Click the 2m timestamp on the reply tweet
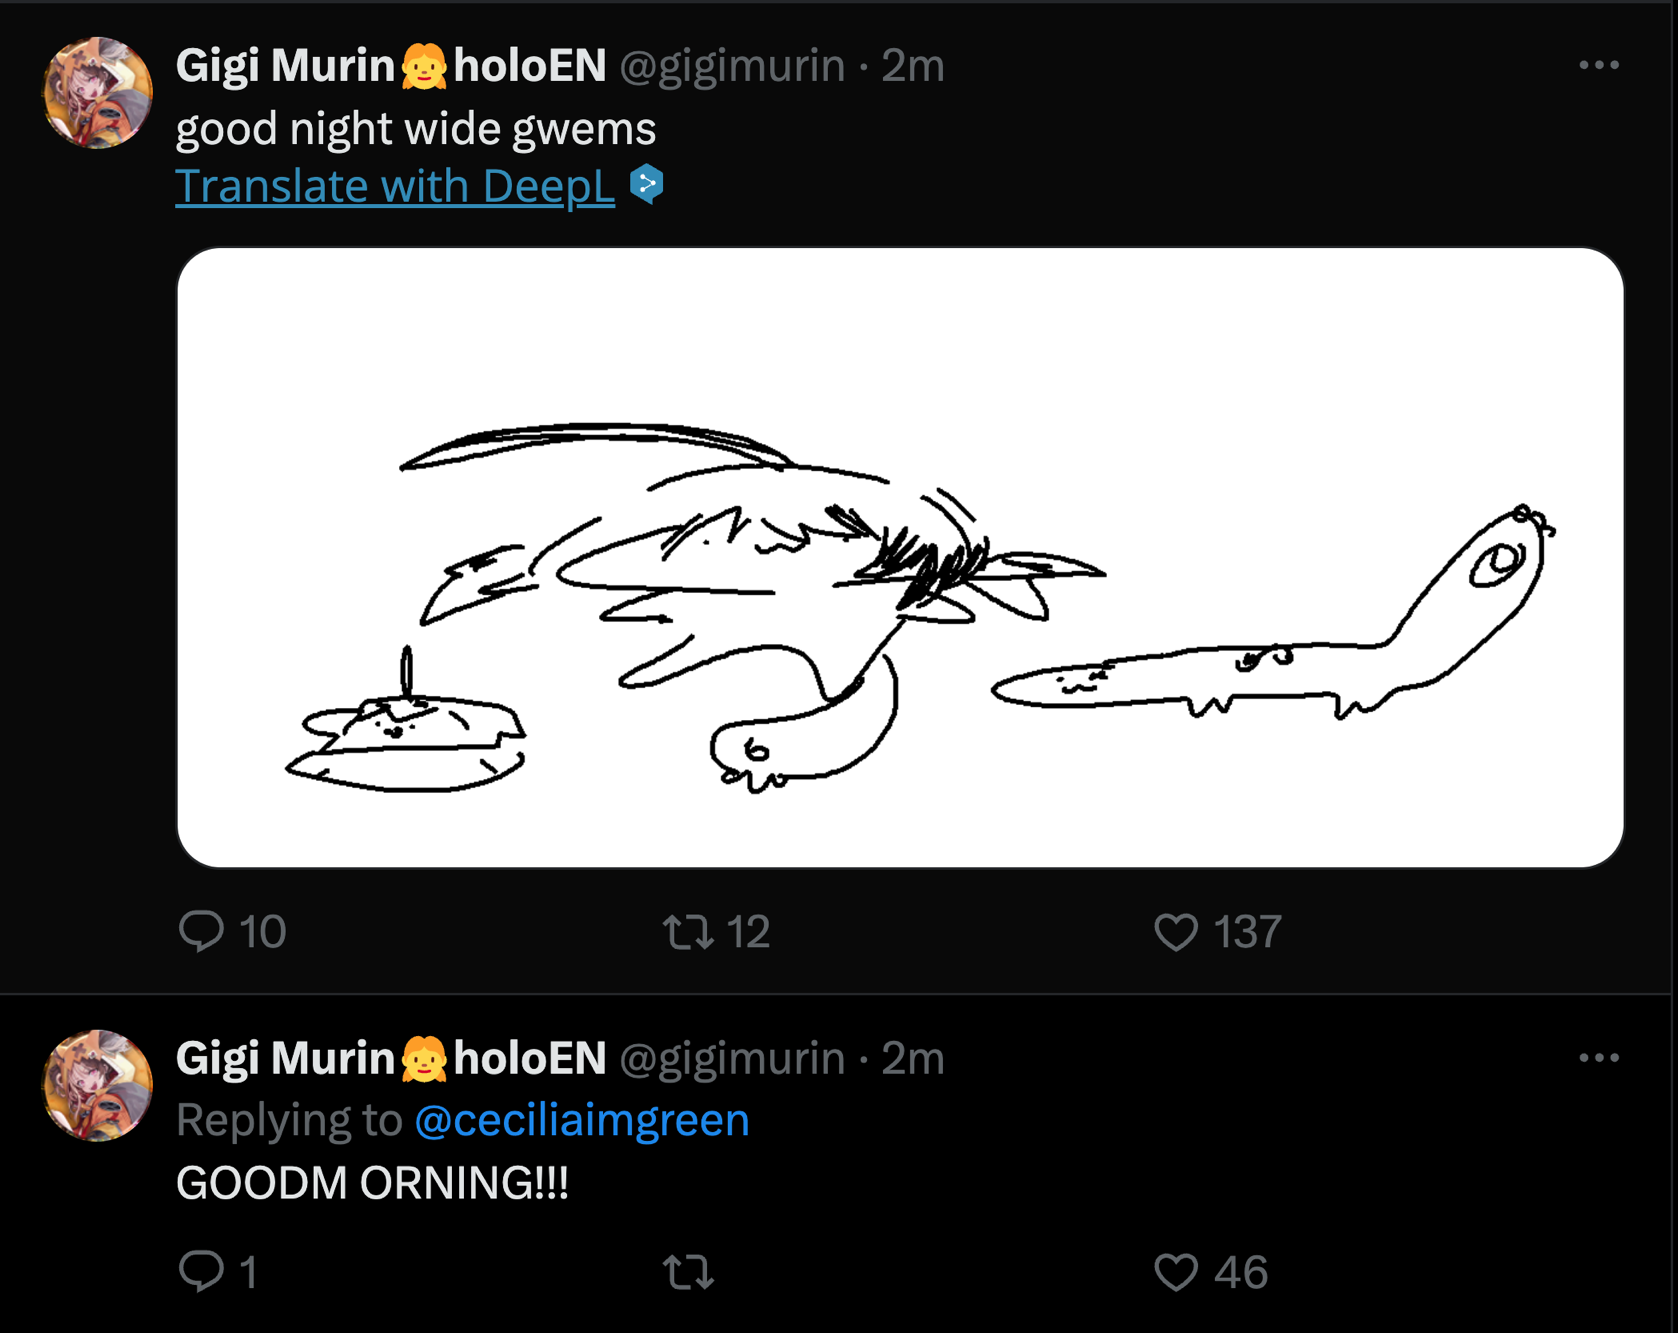 912,1059
